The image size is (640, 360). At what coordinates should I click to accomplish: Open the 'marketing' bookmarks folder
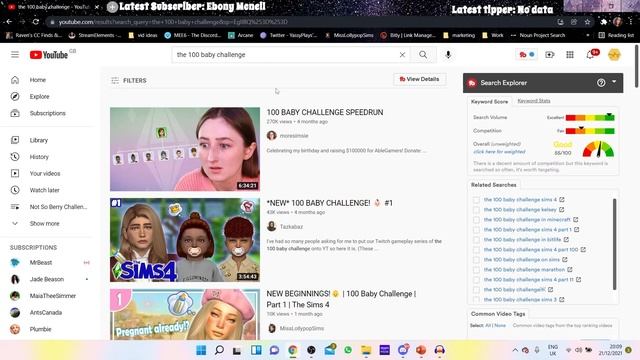pos(459,35)
